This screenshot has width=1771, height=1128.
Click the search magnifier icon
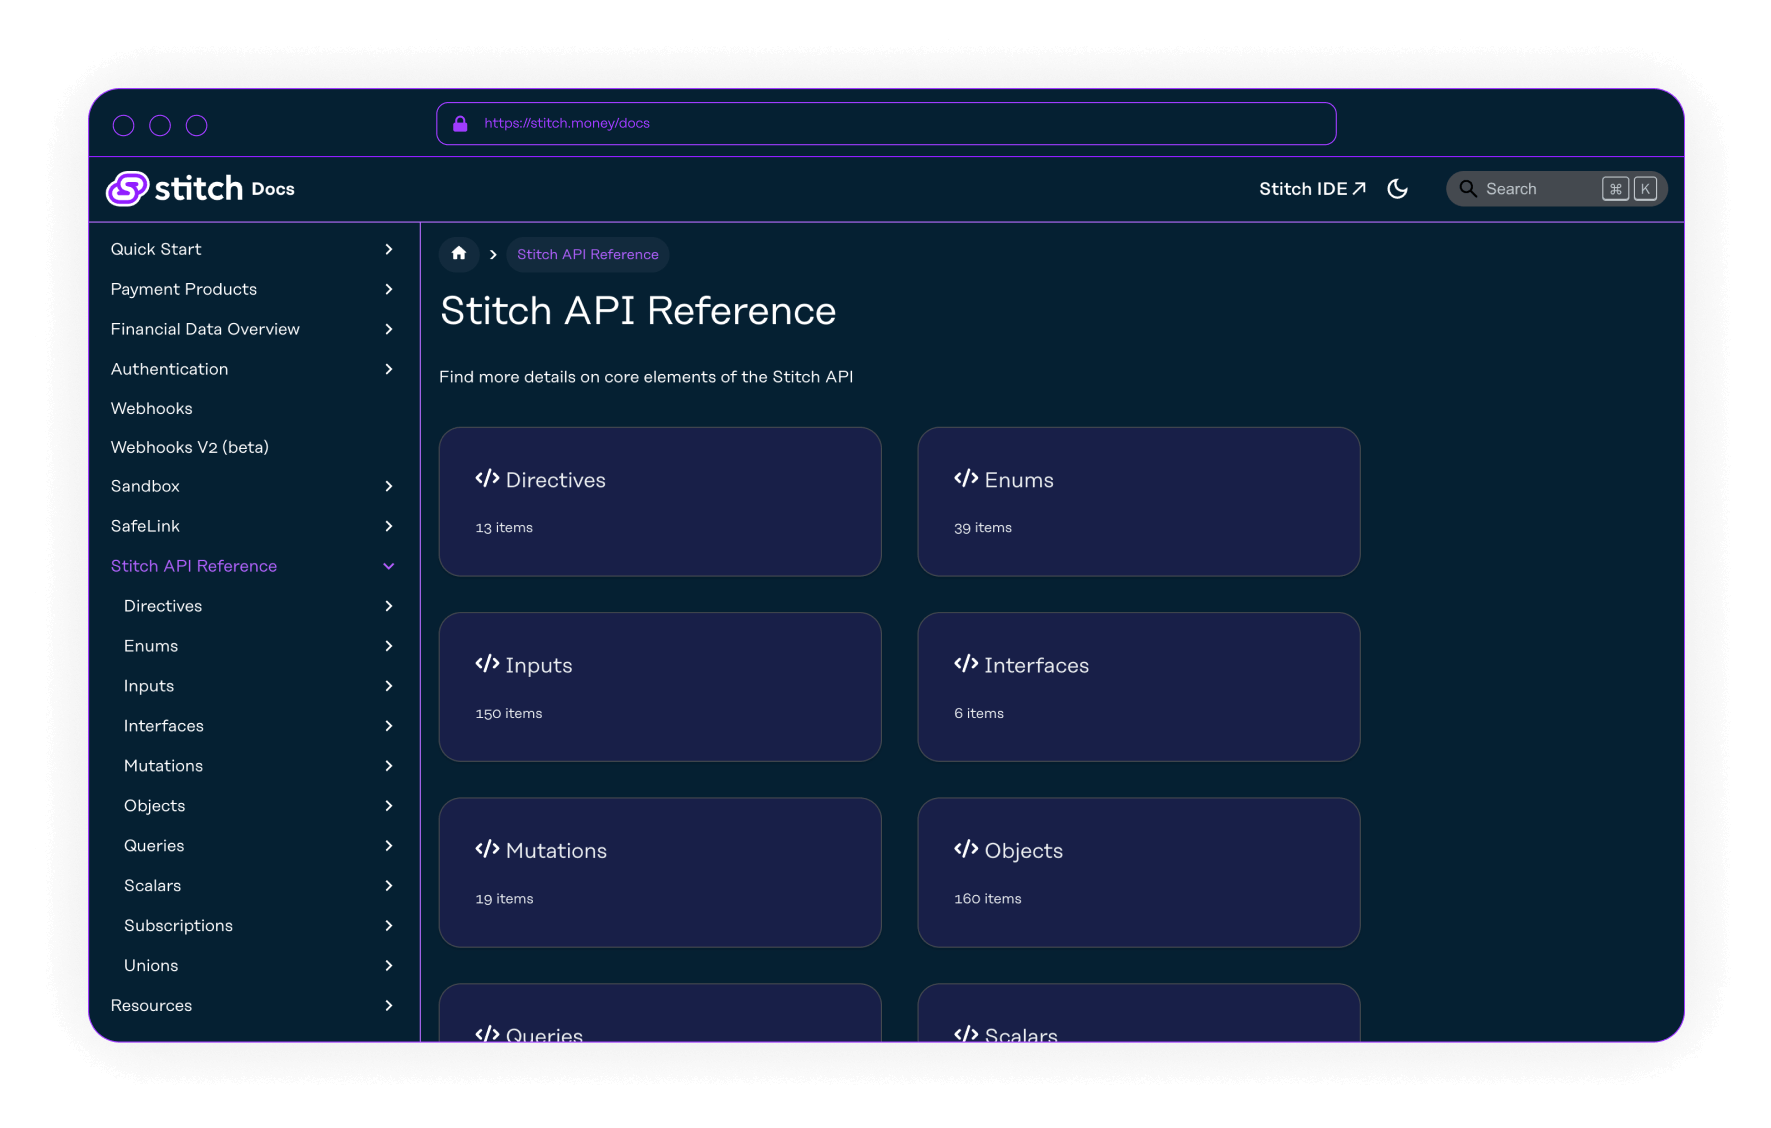pyautogui.click(x=1467, y=189)
